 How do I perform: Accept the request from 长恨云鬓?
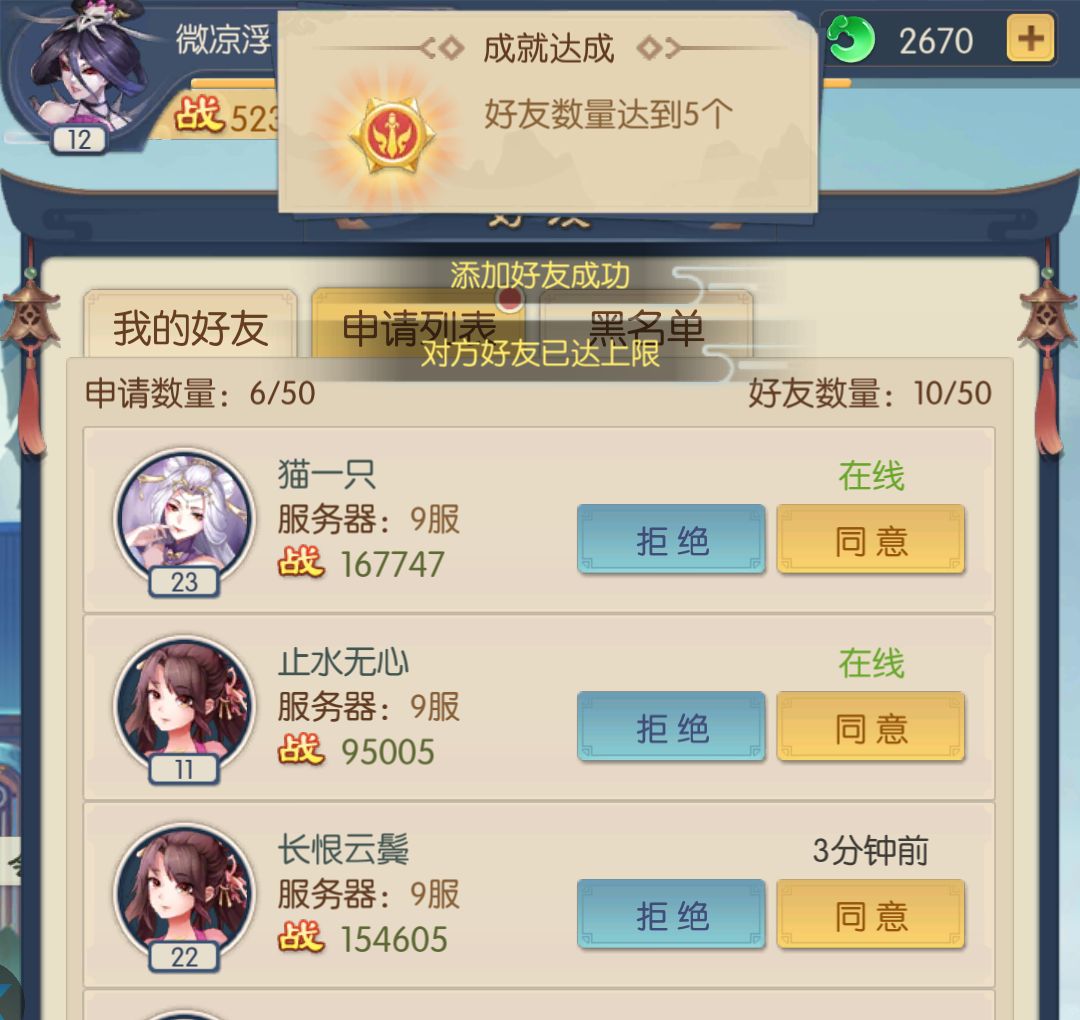(x=871, y=914)
